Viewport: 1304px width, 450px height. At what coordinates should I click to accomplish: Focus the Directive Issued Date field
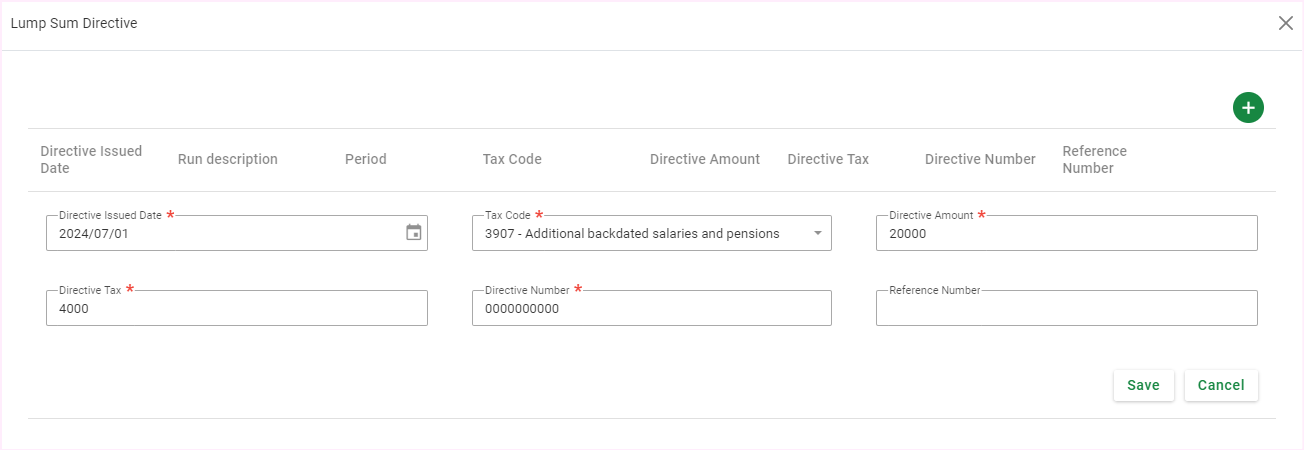click(x=220, y=234)
